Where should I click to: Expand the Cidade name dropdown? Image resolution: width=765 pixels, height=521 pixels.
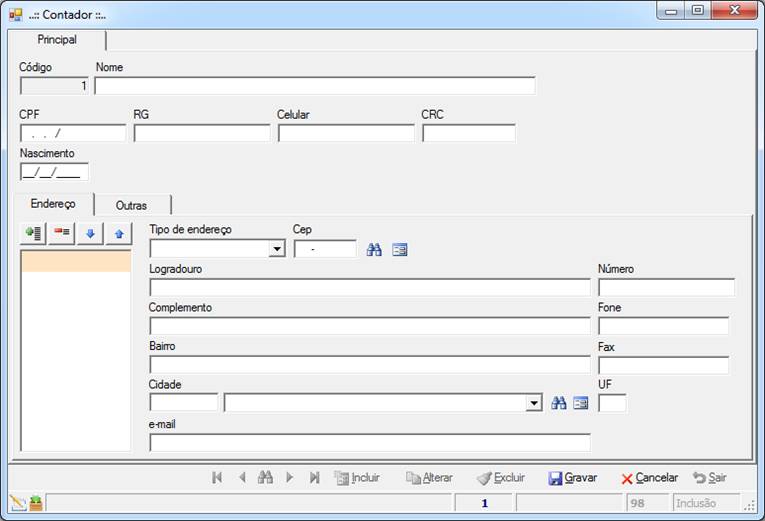534,403
